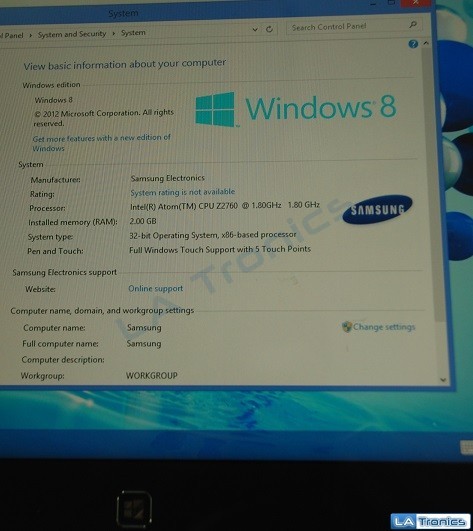Click the Intel Atom CPU Z2760 processor text

coord(225,206)
